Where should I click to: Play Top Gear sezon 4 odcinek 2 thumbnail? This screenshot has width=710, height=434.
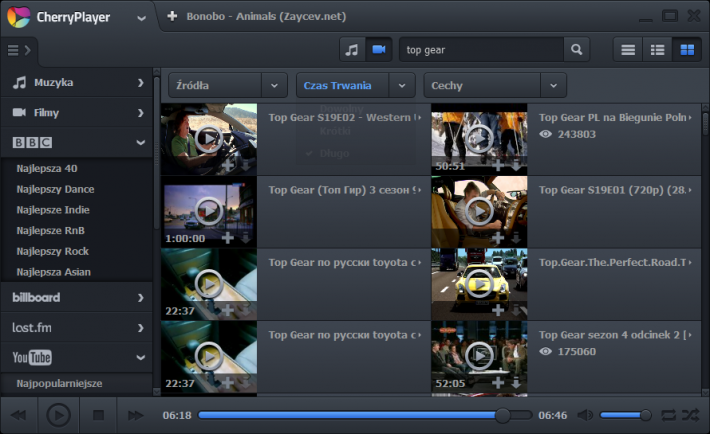pos(479,357)
